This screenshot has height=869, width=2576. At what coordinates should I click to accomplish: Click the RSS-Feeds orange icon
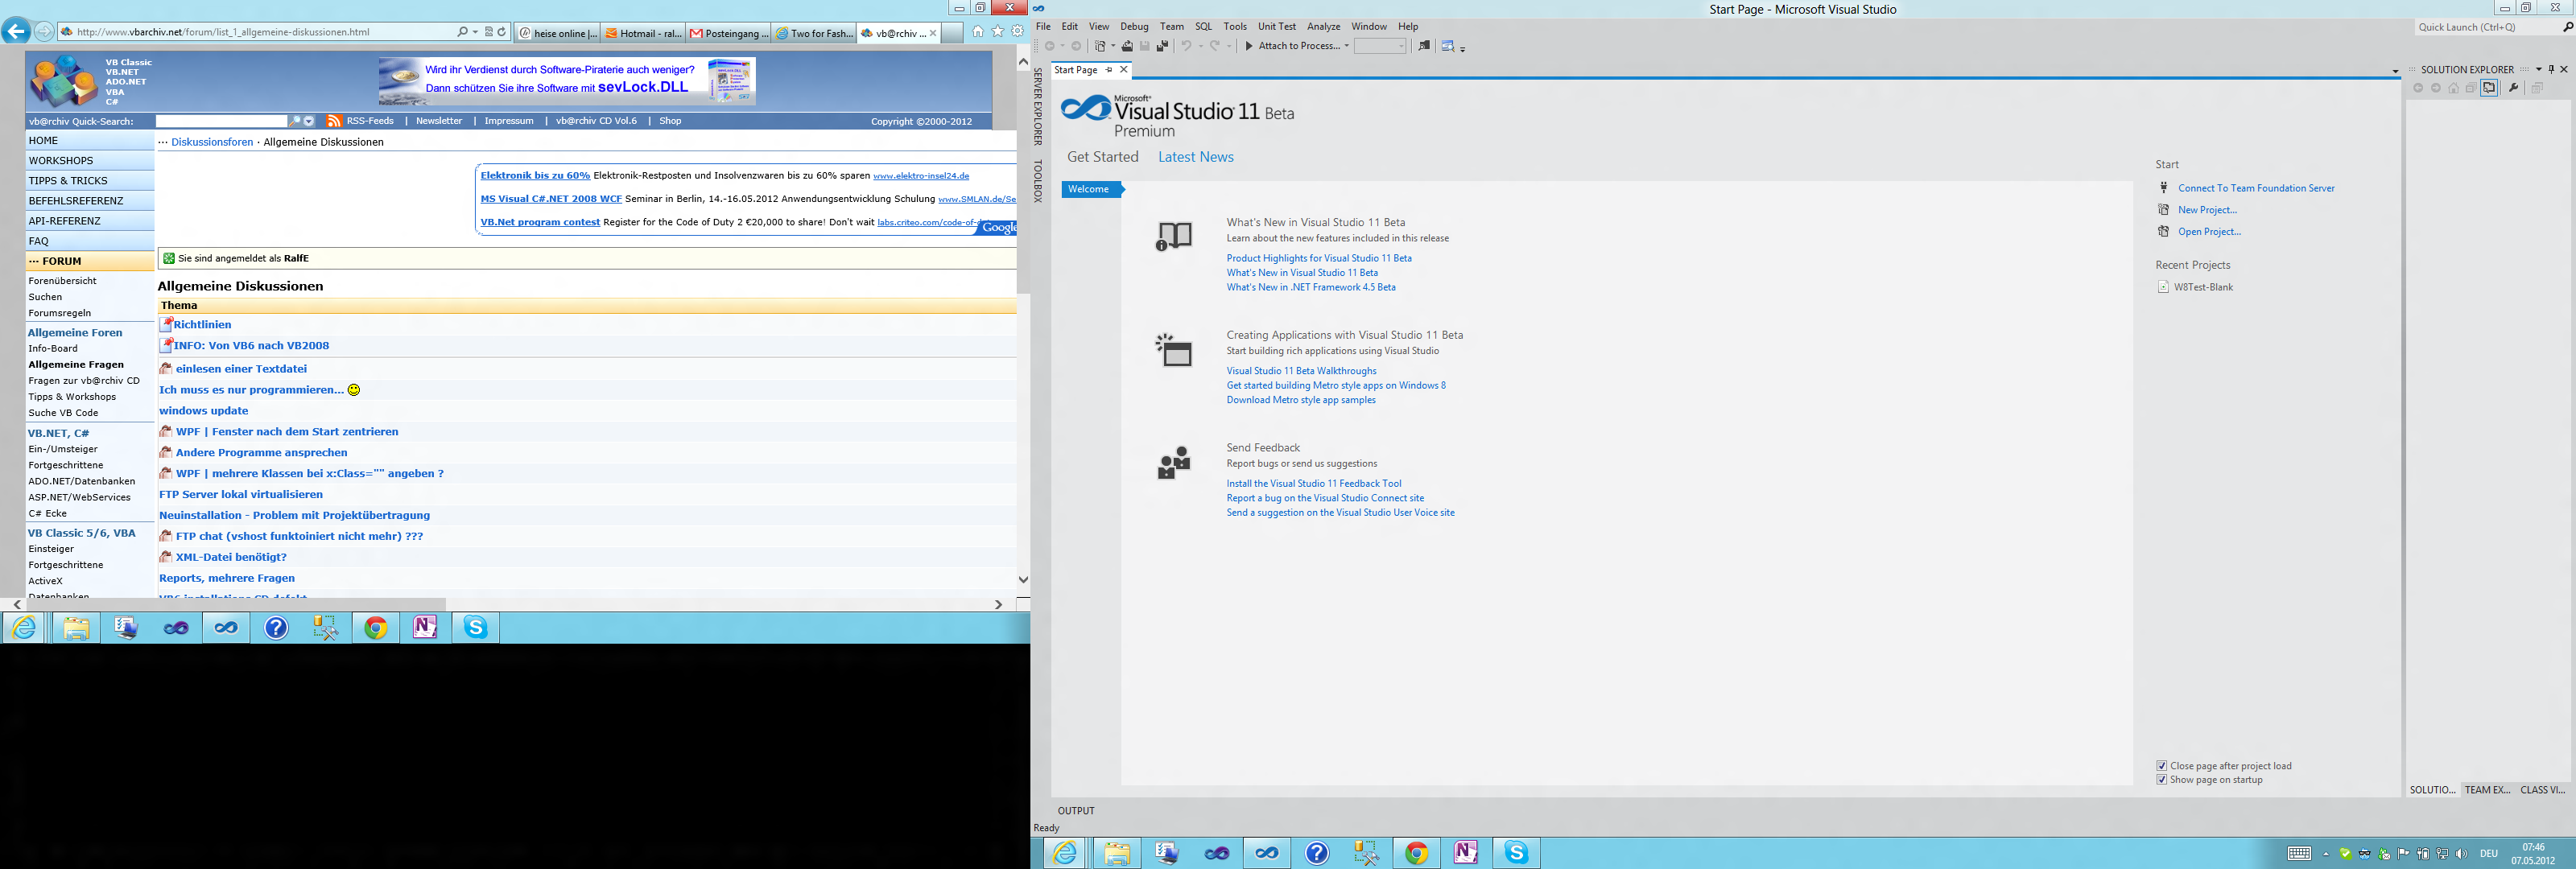pyautogui.click(x=334, y=121)
